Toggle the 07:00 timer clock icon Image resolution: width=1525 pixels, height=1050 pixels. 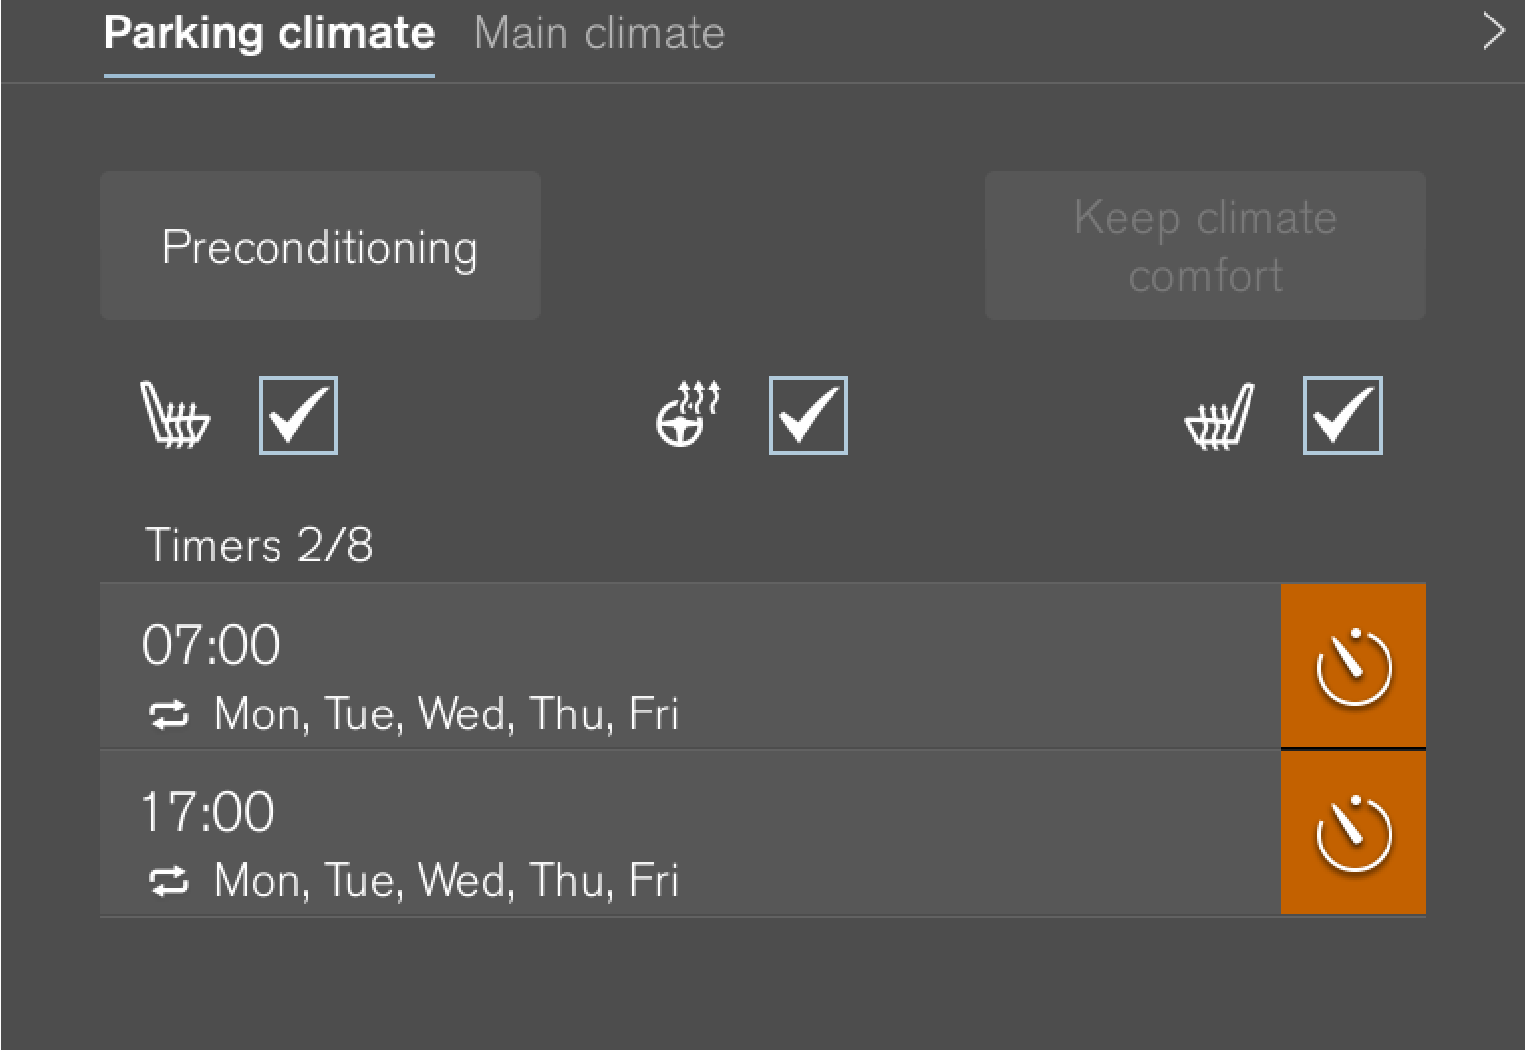tap(1353, 666)
